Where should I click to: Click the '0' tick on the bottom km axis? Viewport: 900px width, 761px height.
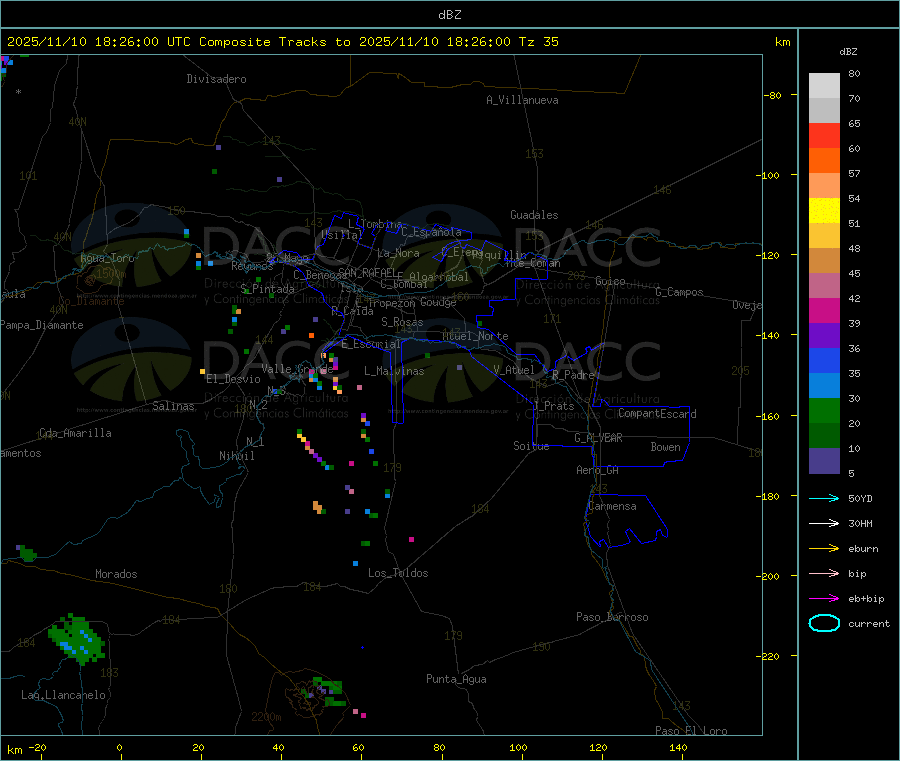coord(119,747)
